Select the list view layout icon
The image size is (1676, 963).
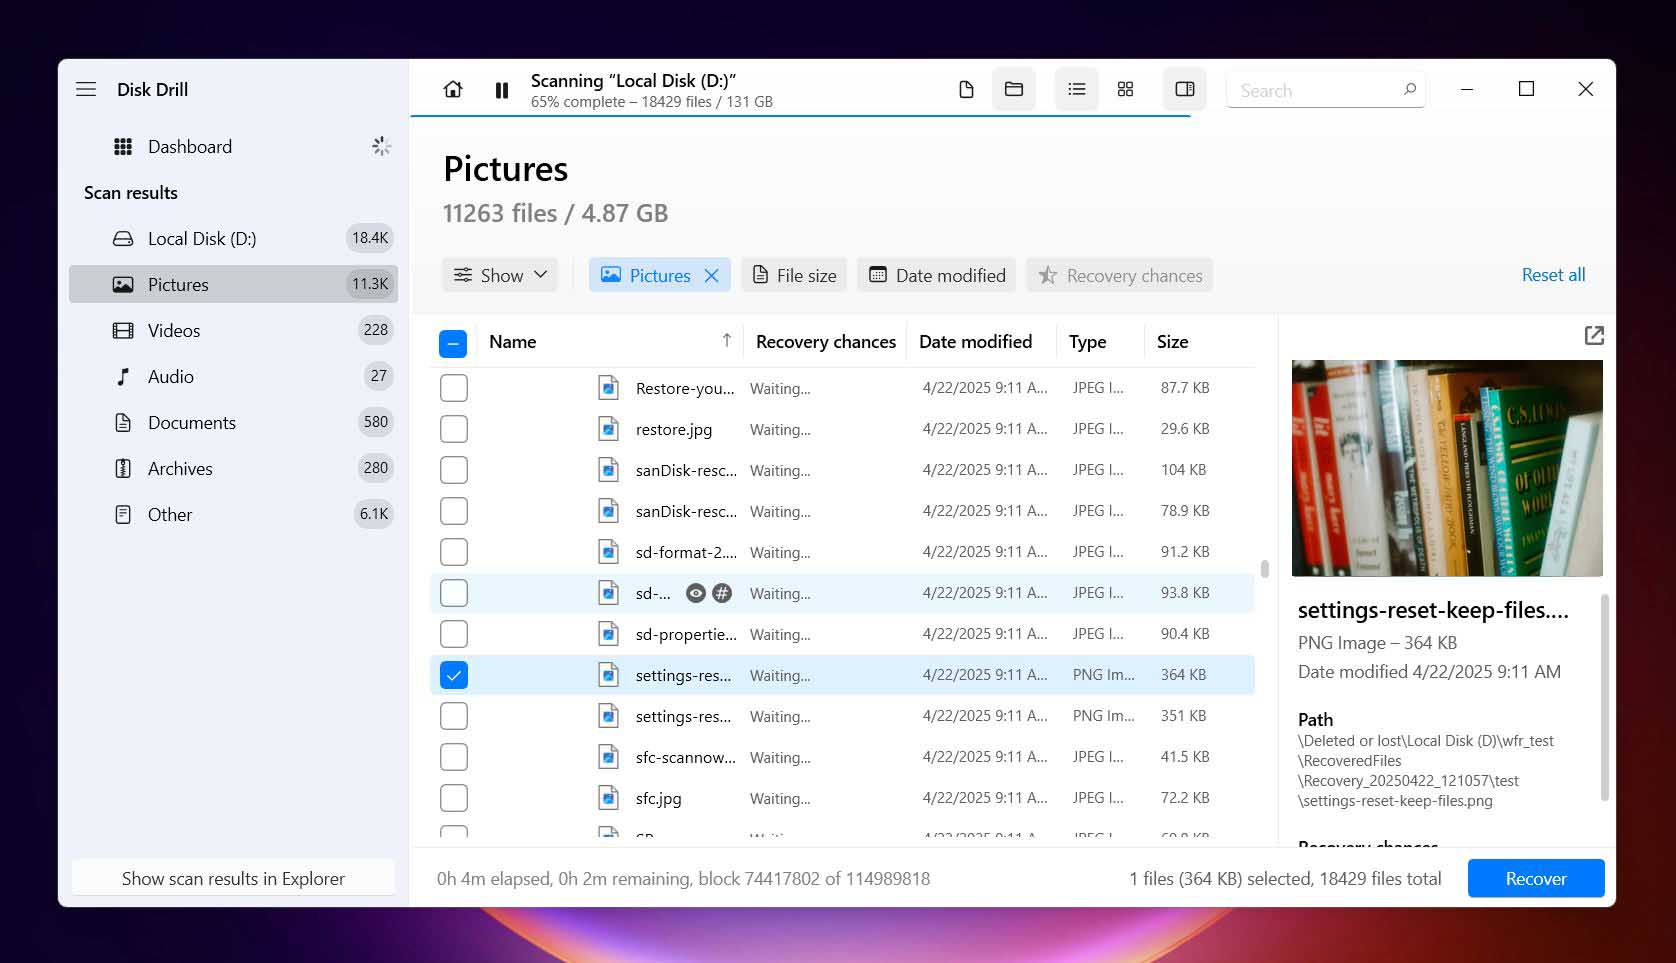coord(1076,90)
